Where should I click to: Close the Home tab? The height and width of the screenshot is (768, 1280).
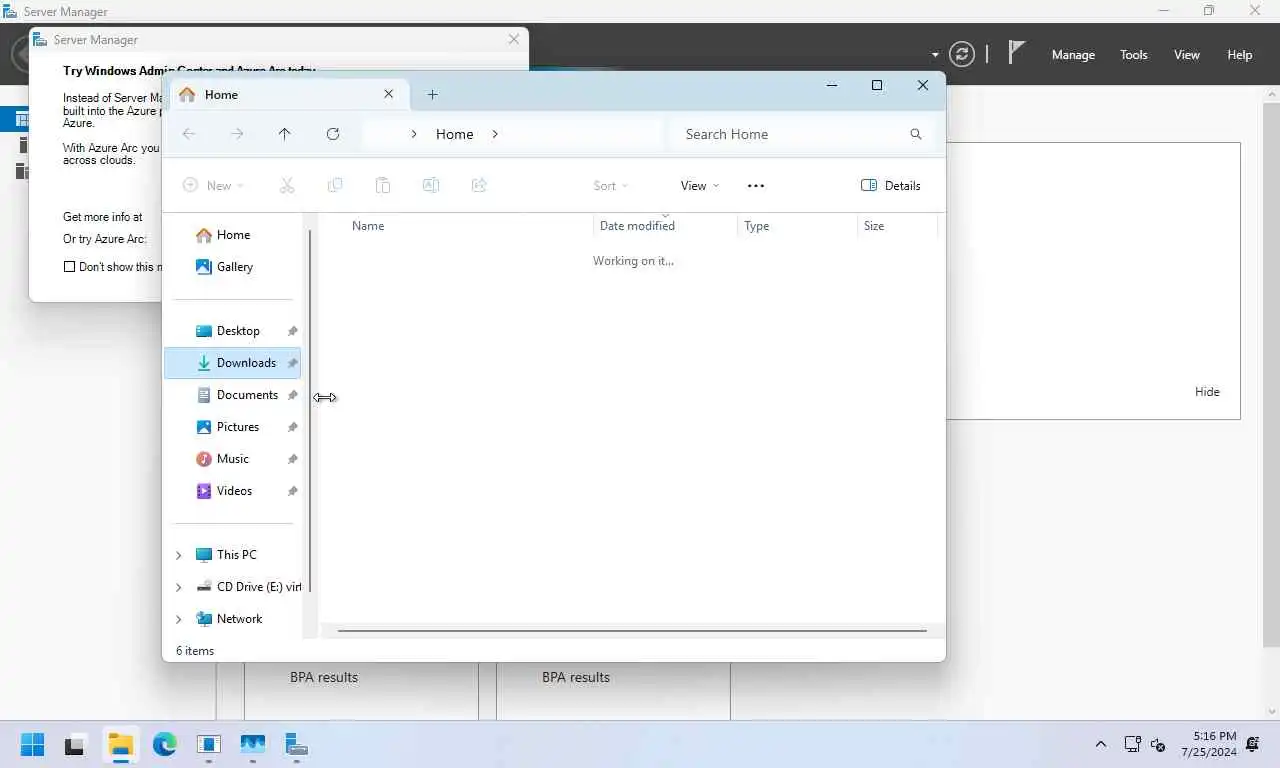pos(389,94)
